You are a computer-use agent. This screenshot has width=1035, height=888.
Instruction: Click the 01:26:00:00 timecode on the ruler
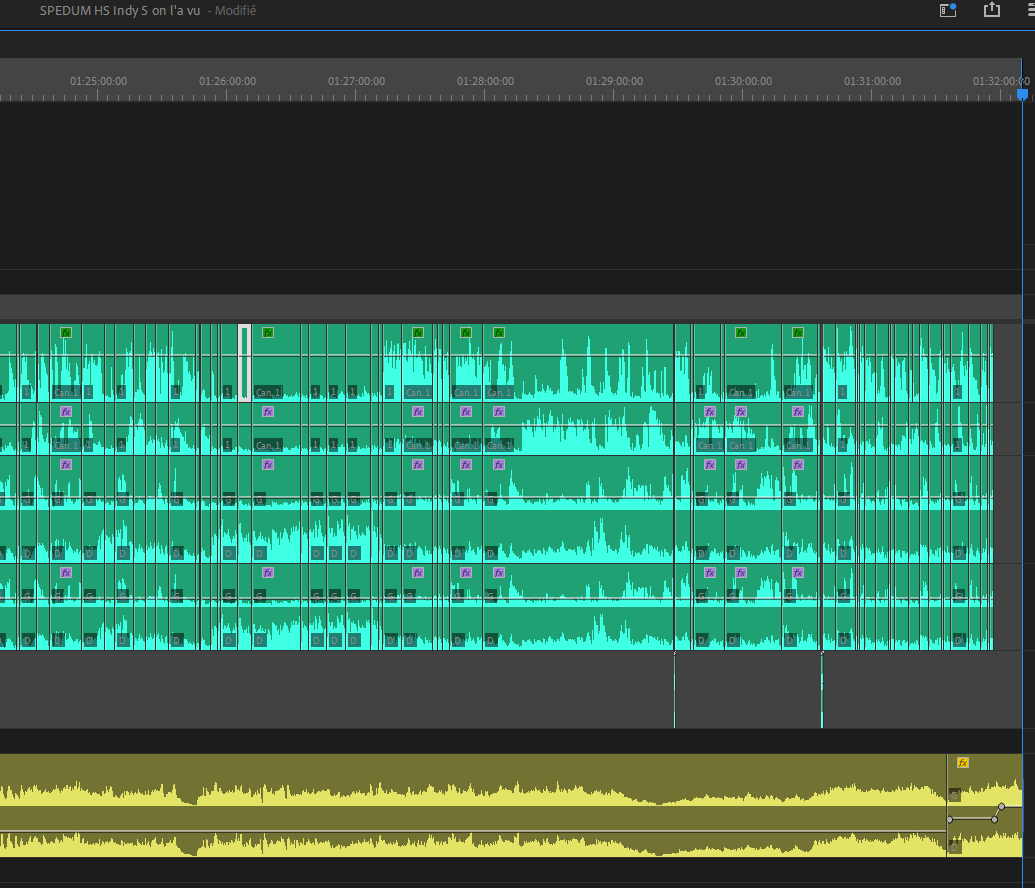[228, 81]
